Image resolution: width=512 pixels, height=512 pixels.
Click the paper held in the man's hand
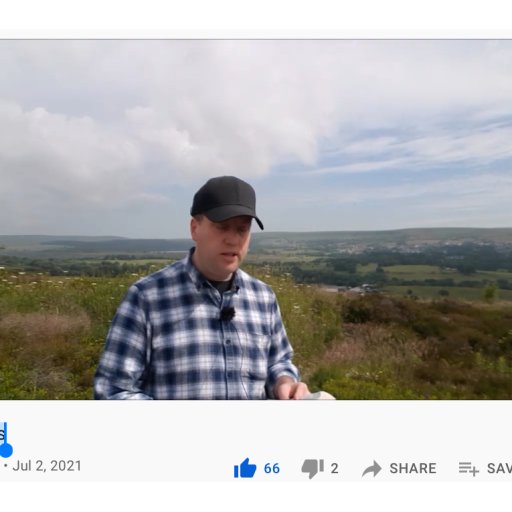317,395
